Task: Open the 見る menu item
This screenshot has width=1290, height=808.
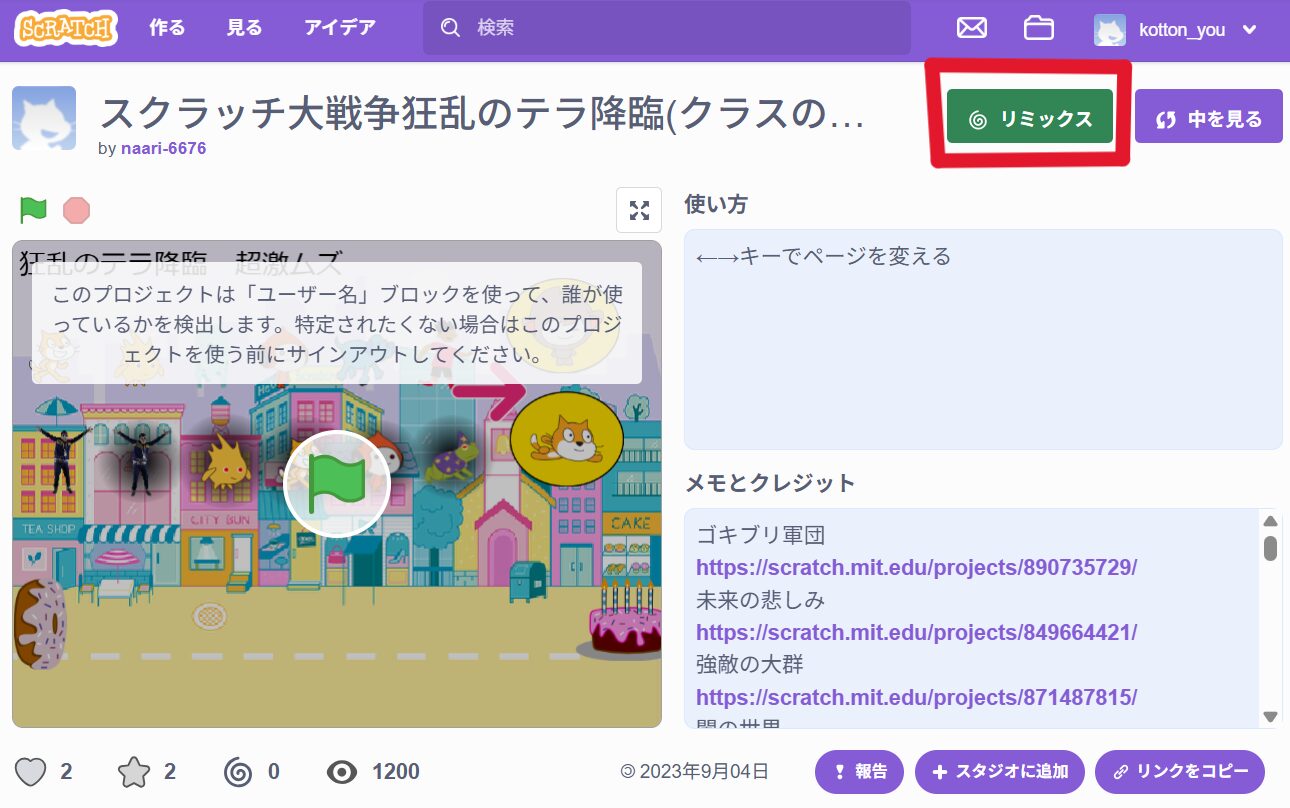Action: tap(244, 28)
